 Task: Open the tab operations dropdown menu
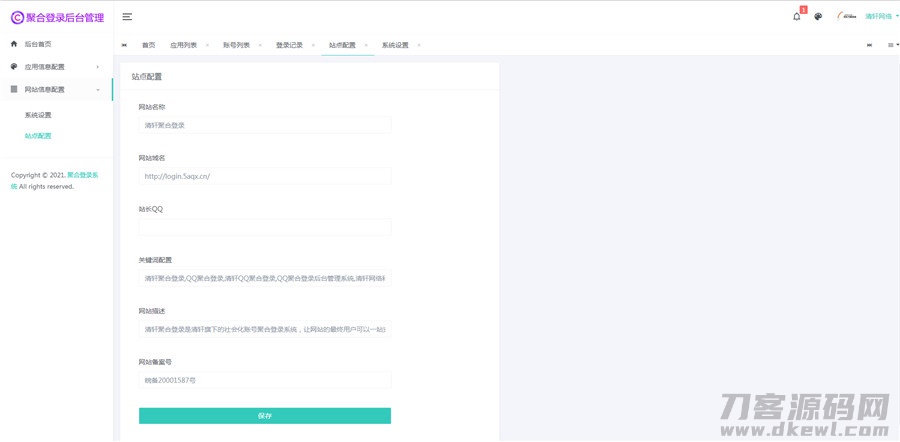[x=892, y=45]
